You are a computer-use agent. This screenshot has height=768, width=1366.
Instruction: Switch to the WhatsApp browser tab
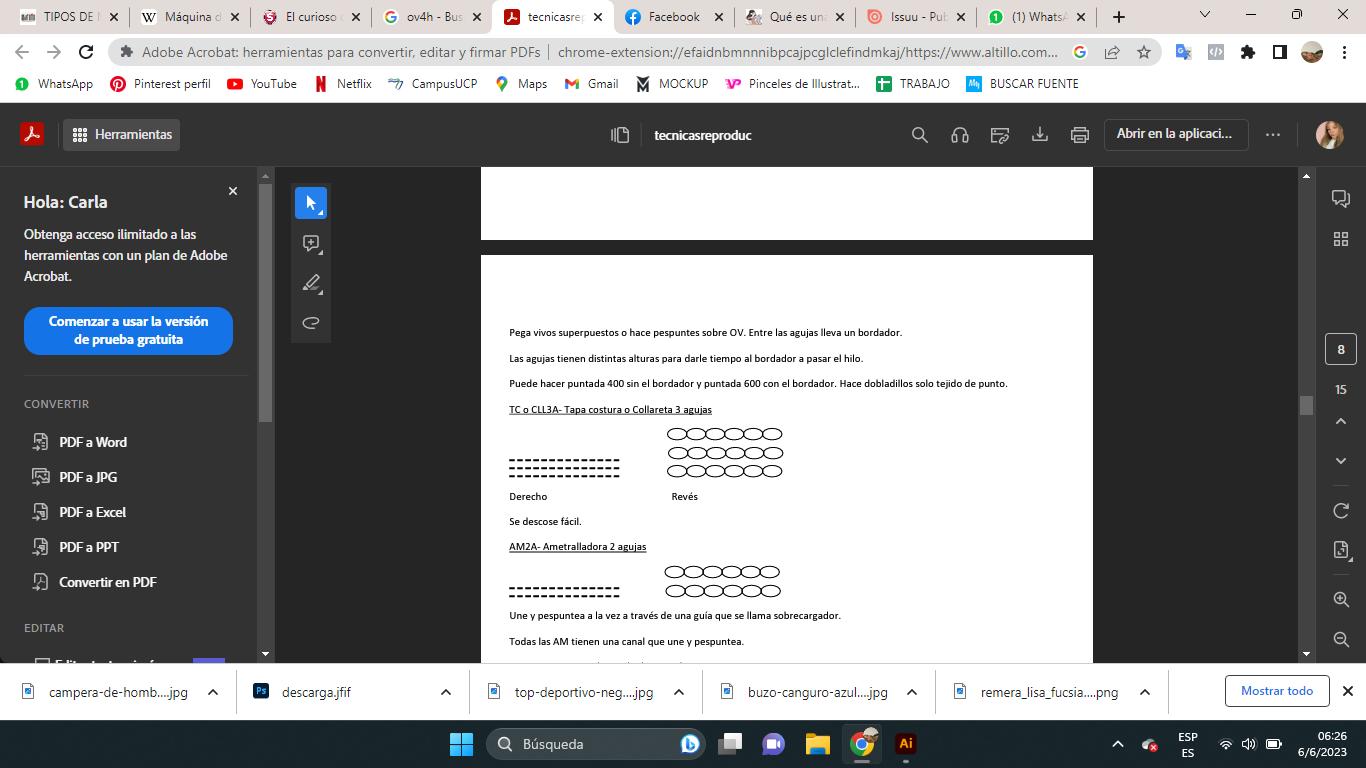(1036, 17)
